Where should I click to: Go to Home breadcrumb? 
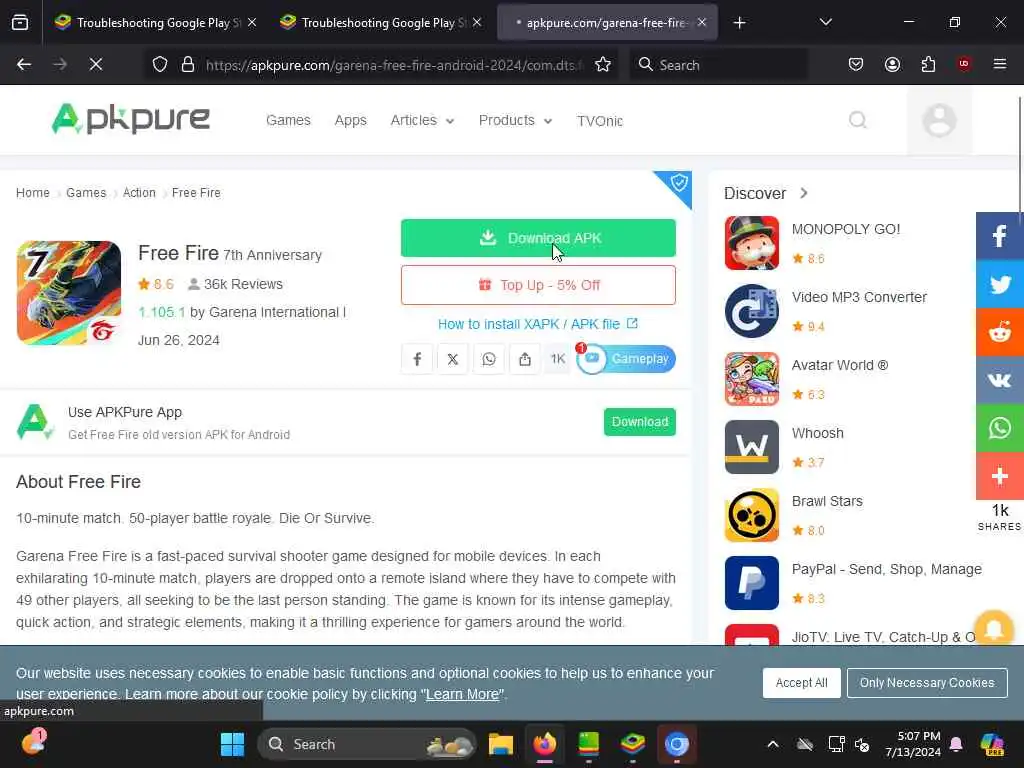tap(33, 193)
